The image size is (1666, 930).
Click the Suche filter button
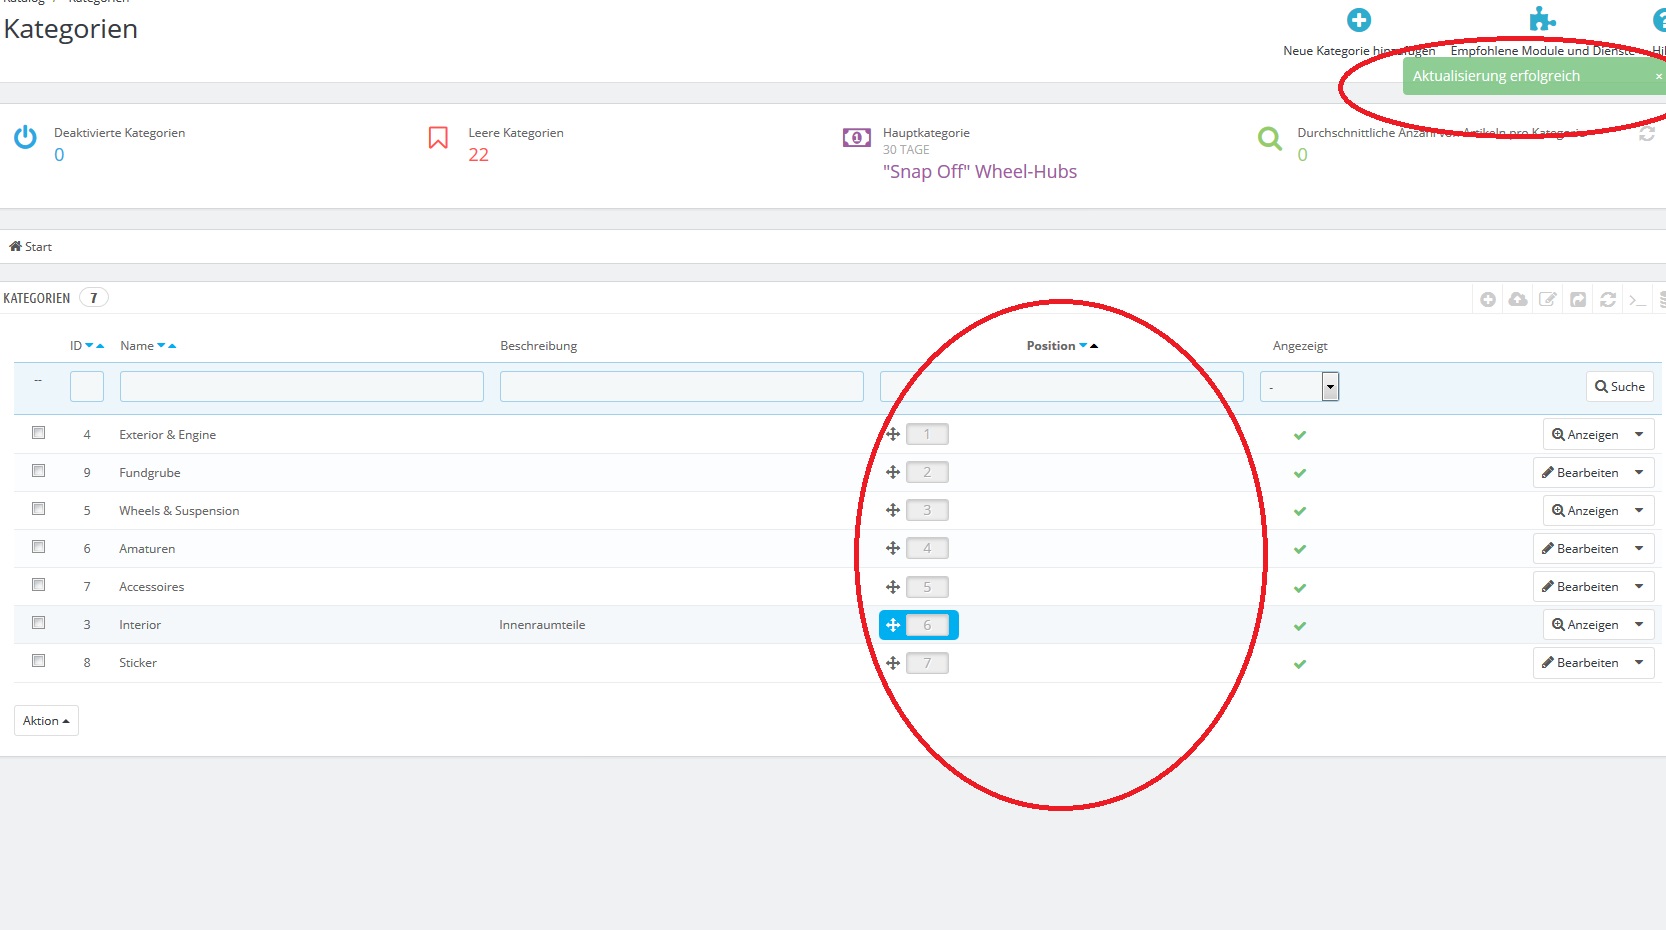[x=1620, y=387]
